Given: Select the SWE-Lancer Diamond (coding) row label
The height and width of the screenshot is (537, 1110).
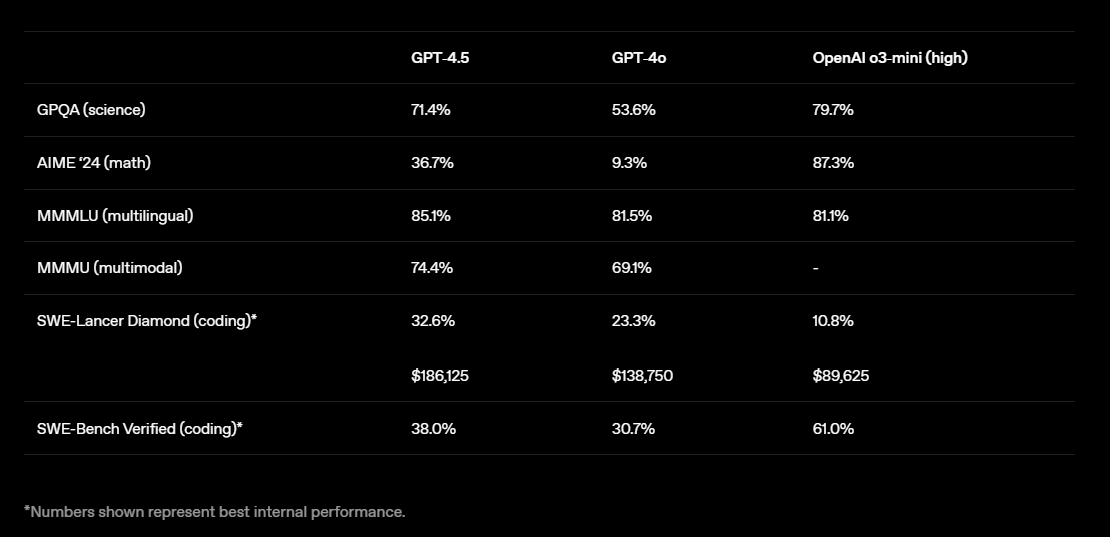Looking at the screenshot, I should click(x=147, y=321).
